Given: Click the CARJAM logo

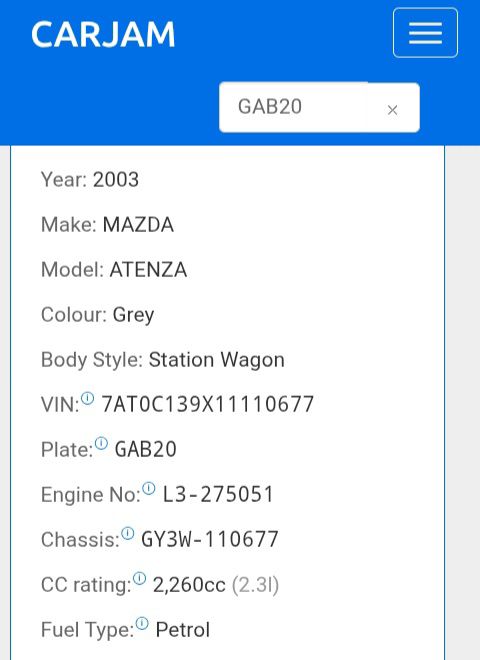Looking at the screenshot, I should point(103,35).
